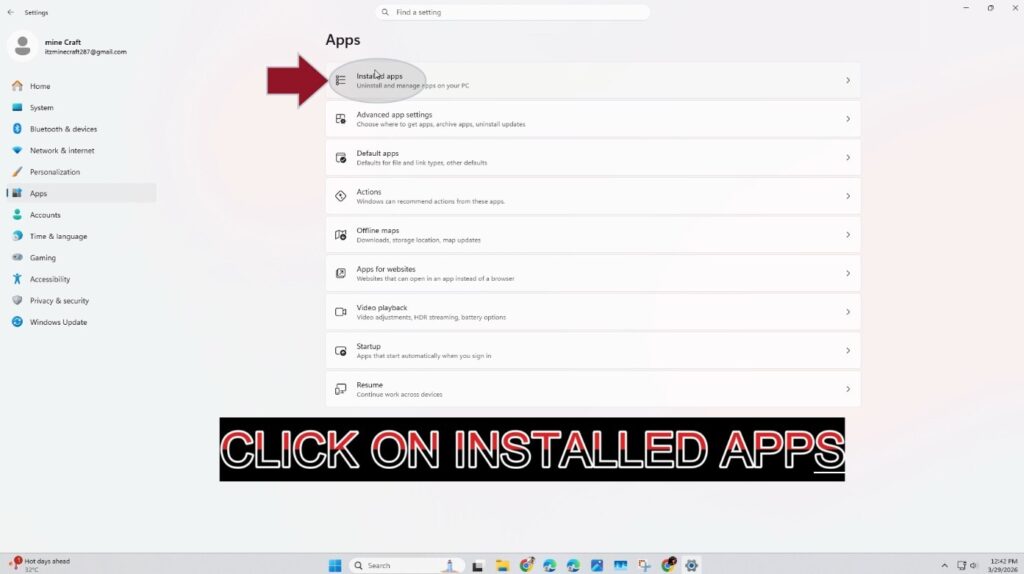Open the Windows Start menu

(x=335, y=565)
